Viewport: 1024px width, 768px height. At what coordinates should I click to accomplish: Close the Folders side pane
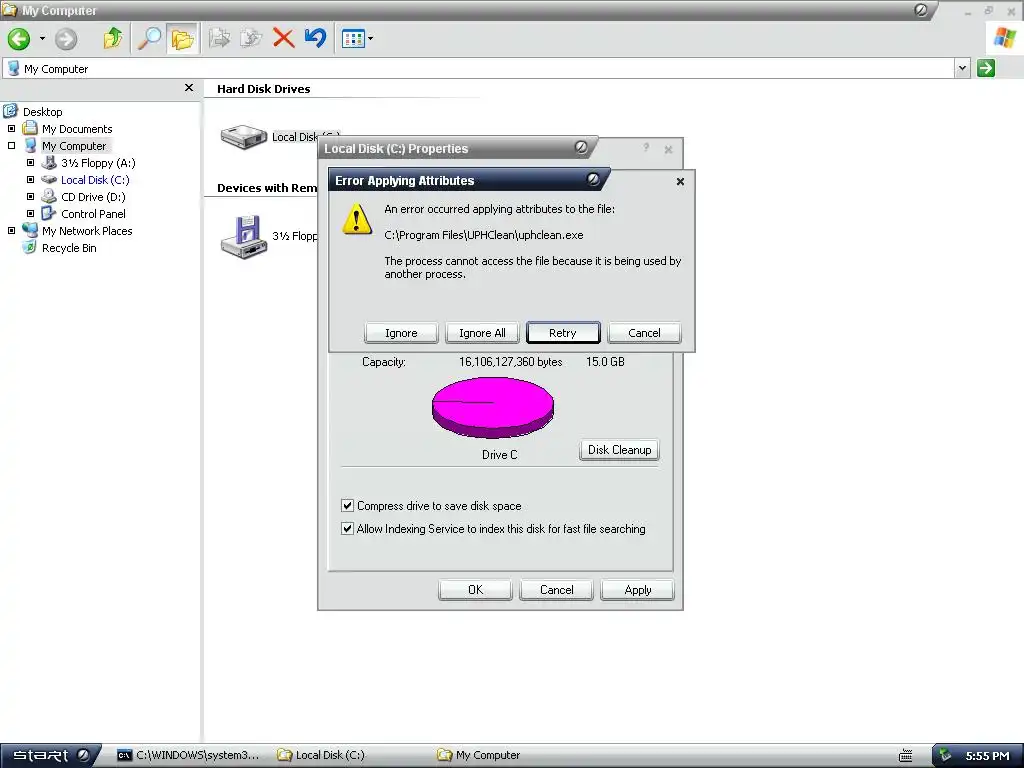click(x=189, y=88)
